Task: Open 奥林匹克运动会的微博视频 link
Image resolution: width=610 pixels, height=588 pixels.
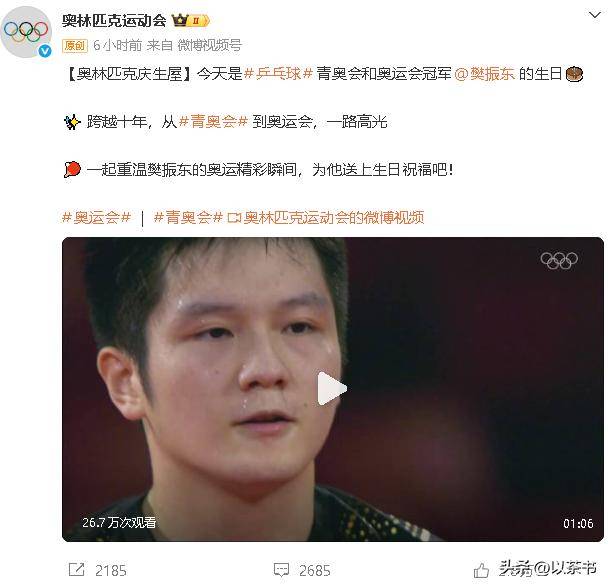Action: [326, 218]
